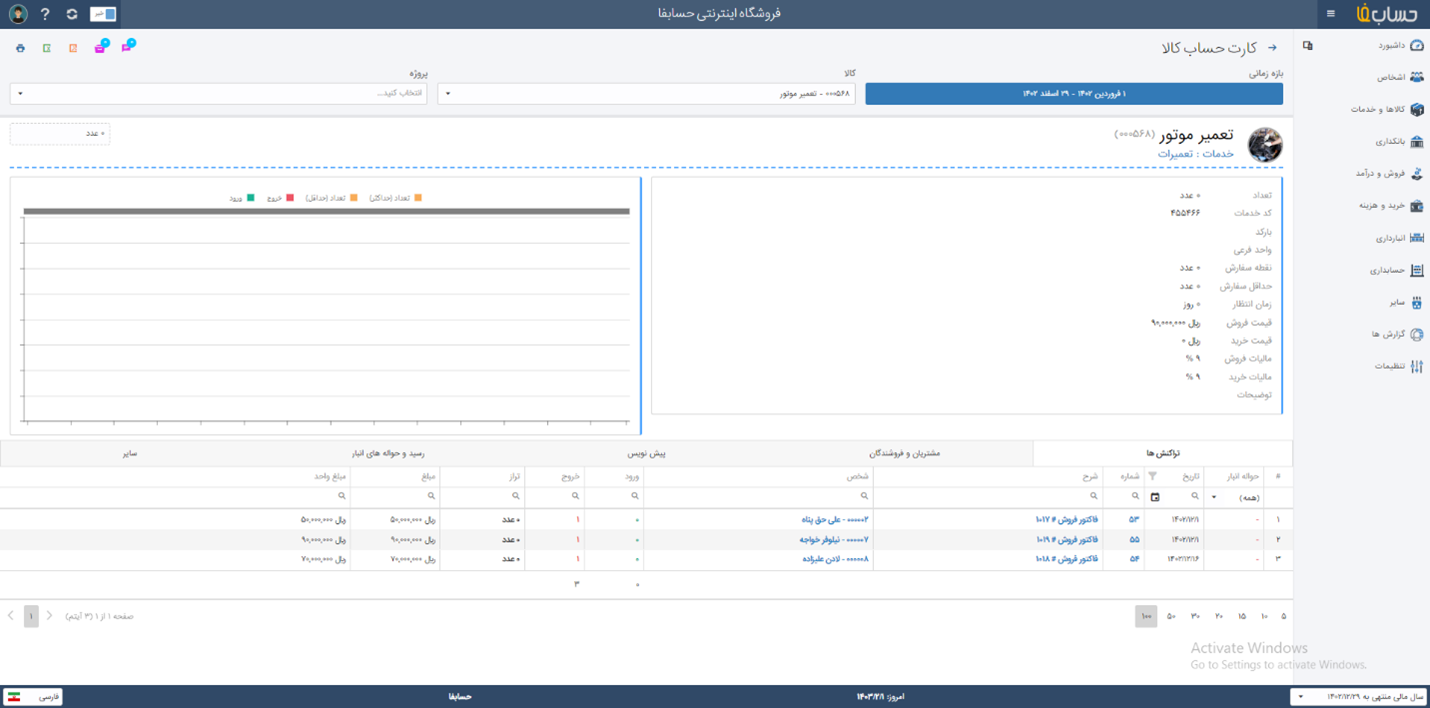Open the پروژه project dropdown
Screen dimensions: 1430x708
tap(219, 93)
